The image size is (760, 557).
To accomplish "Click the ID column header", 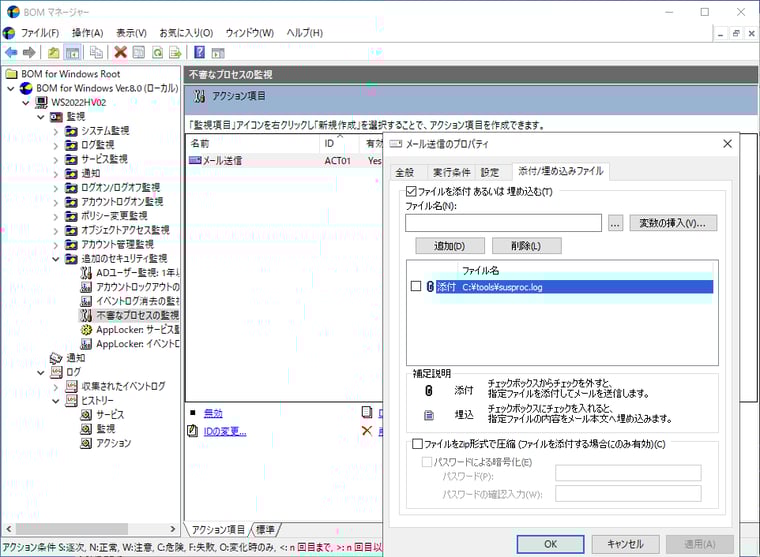I will point(339,143).
